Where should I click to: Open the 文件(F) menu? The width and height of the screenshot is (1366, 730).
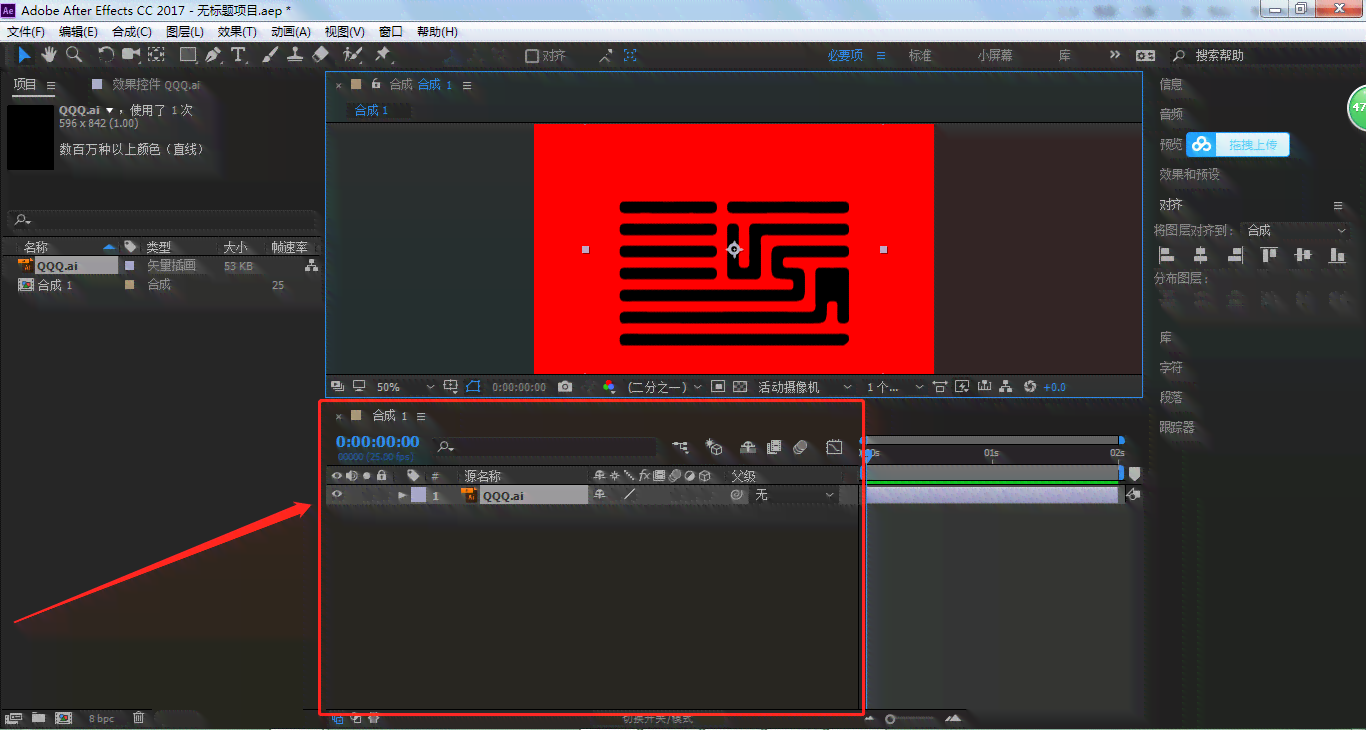pos(27,32)
